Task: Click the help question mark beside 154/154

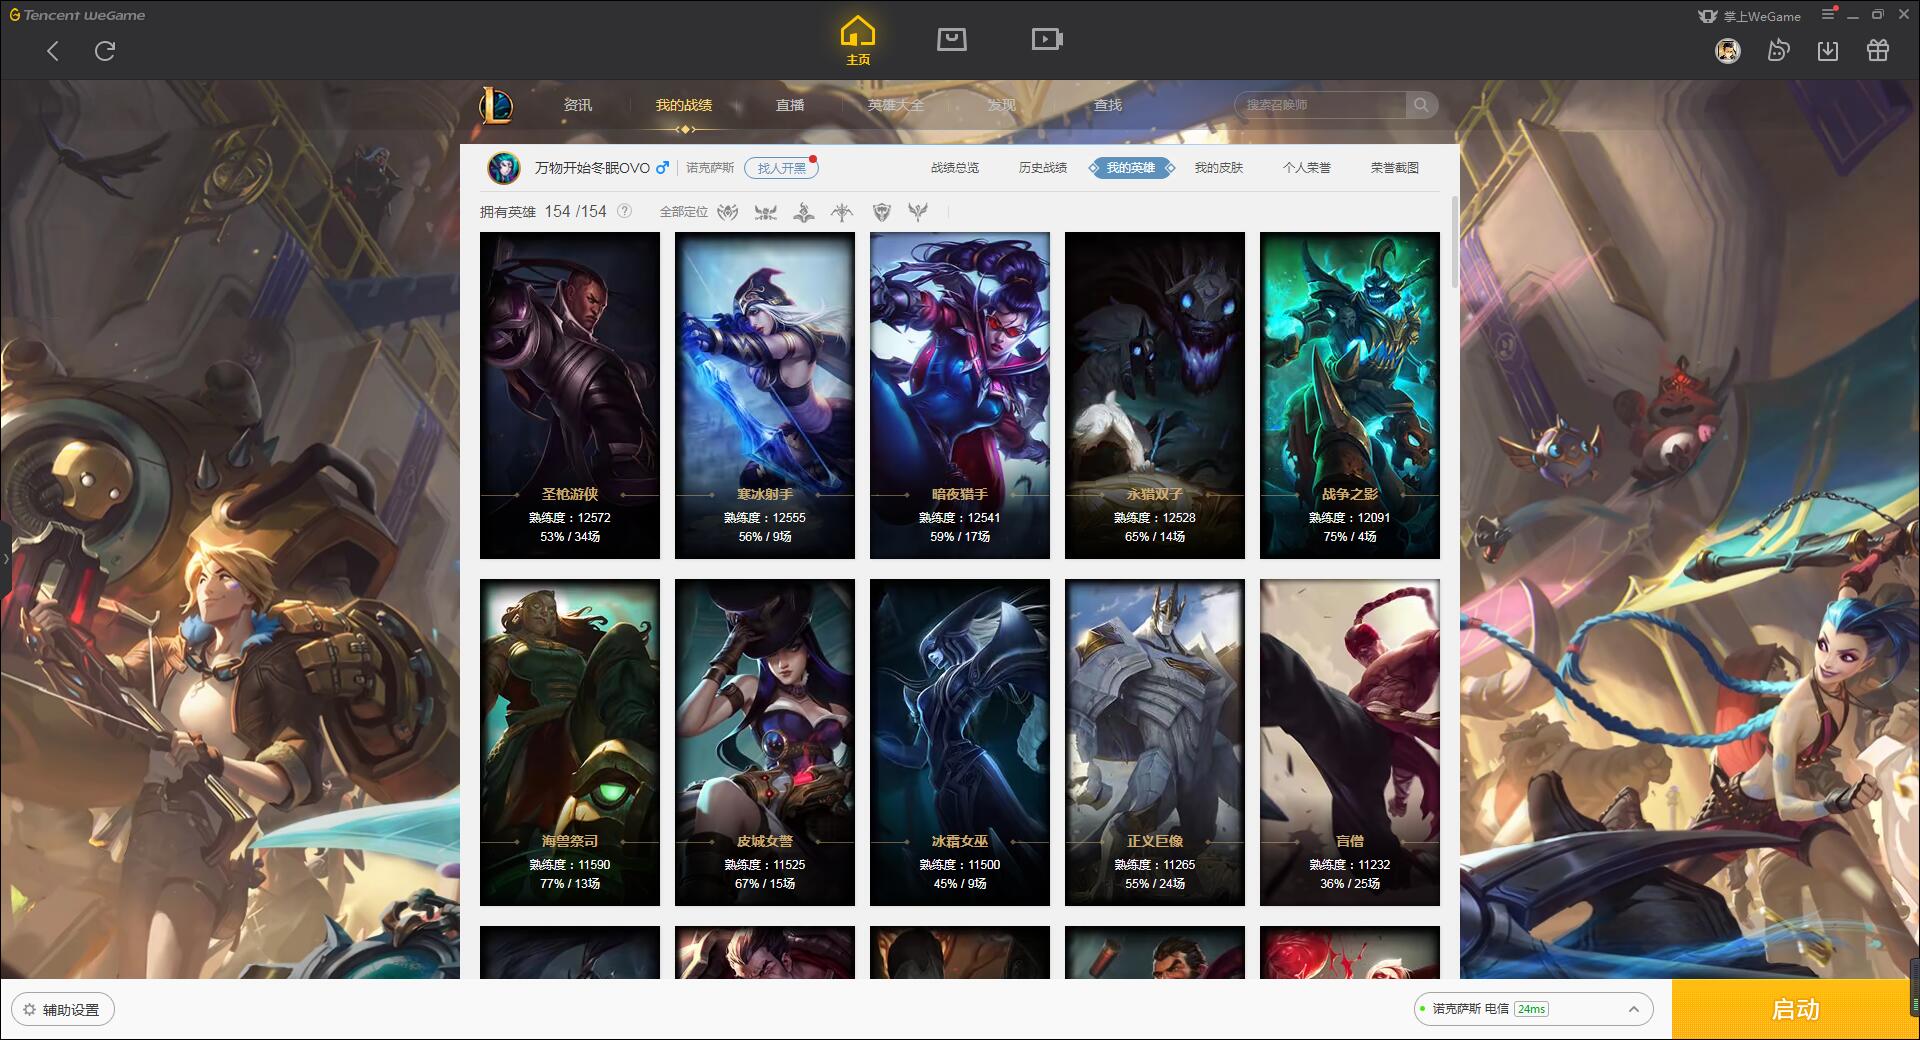Action: point(625,211)
